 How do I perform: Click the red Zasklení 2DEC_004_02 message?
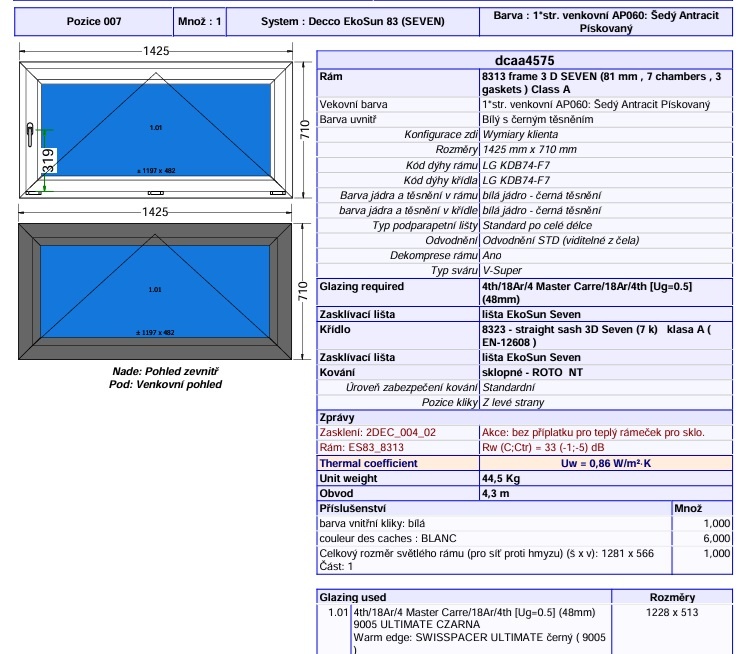click(x=377, y=433)
